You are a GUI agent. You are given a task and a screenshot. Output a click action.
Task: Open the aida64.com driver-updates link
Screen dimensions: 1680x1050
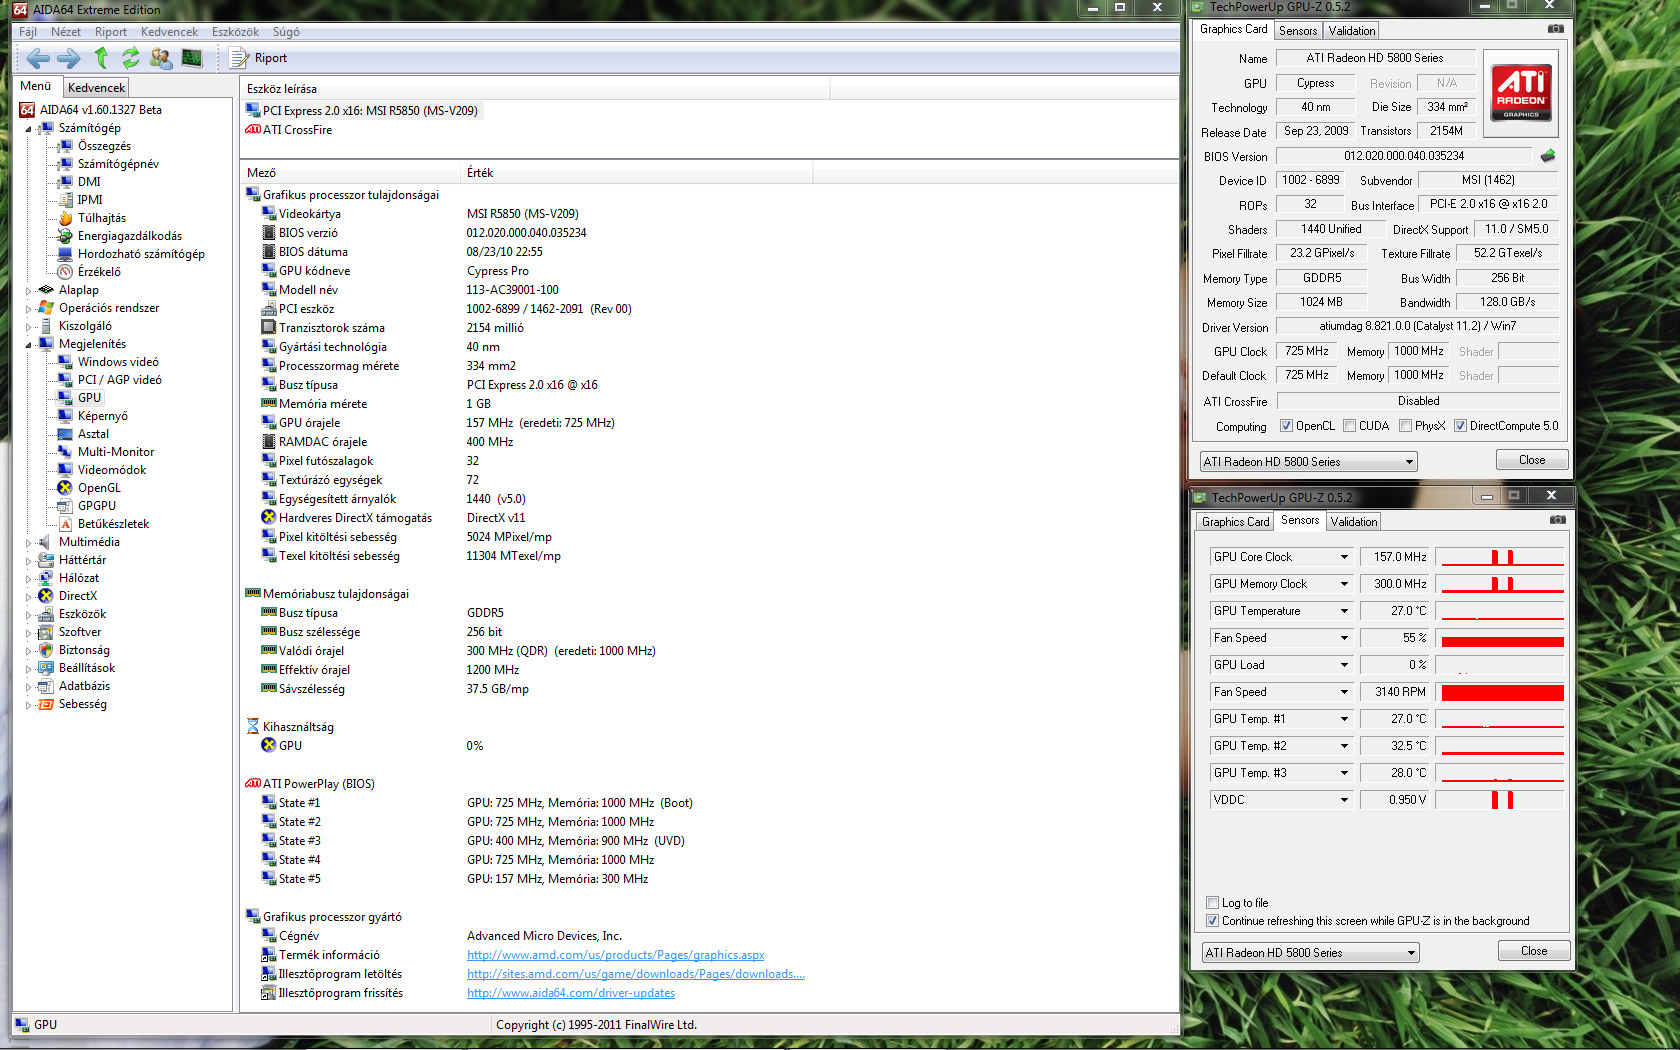tap(570, 993)
